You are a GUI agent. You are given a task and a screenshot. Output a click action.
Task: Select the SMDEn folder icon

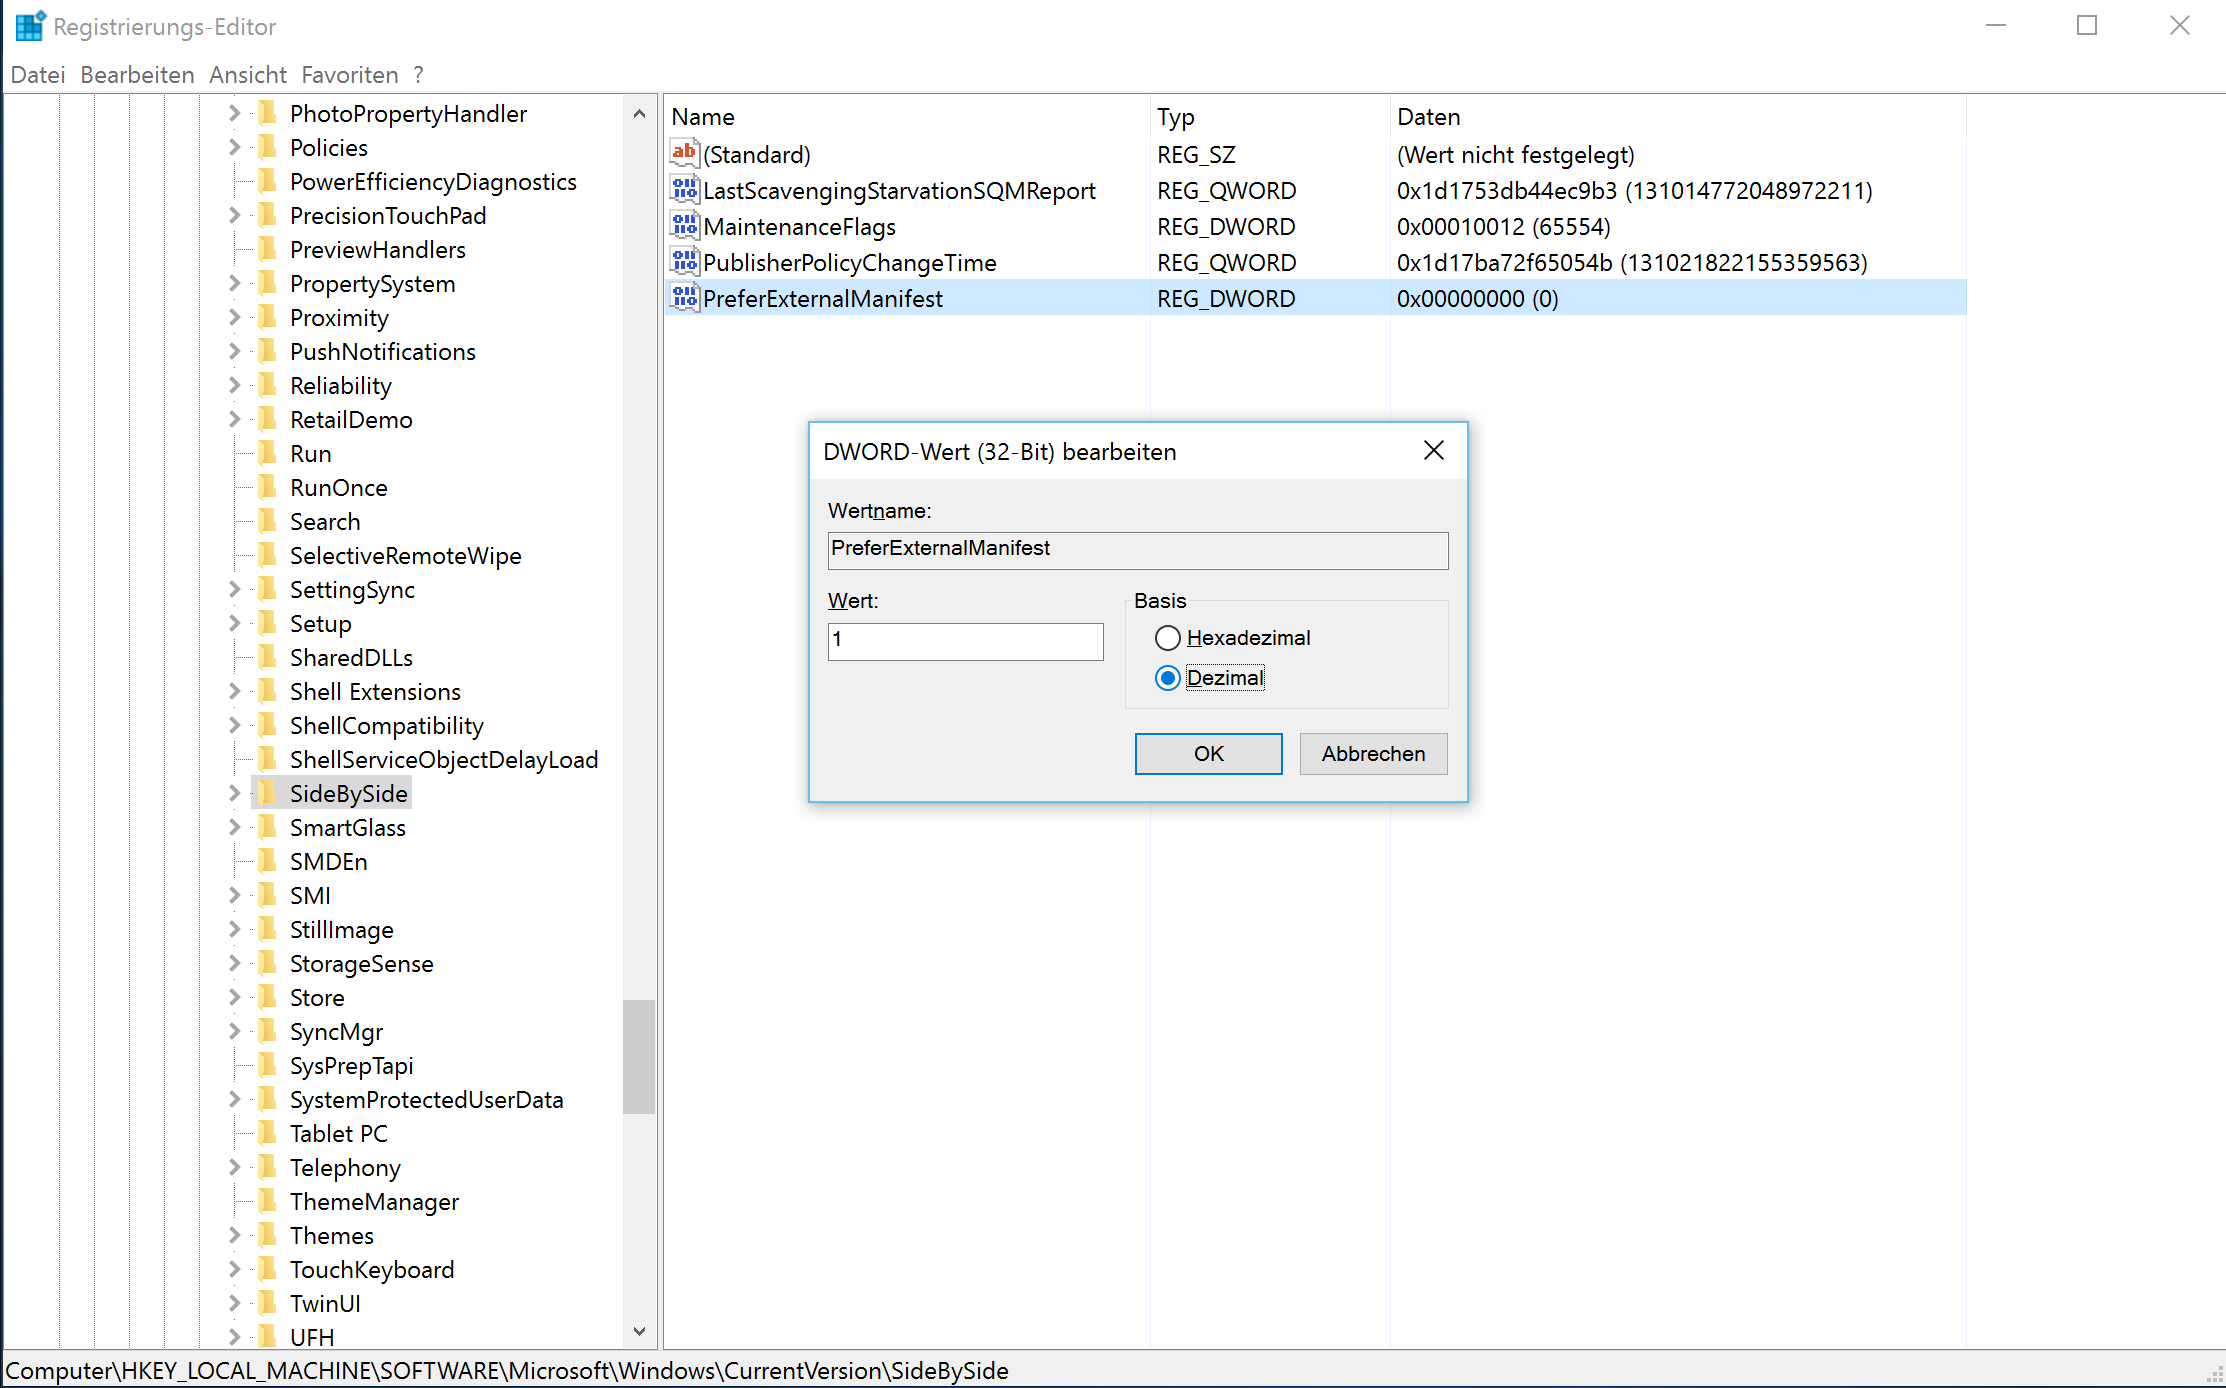click(x=267, y=861)
